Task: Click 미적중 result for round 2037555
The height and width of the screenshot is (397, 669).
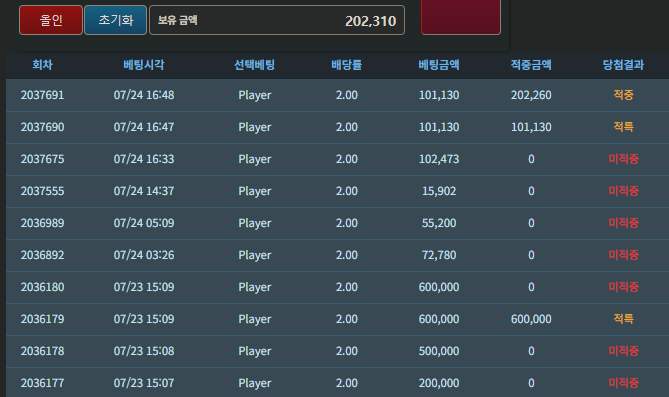Action: click(x=623, y=191)
